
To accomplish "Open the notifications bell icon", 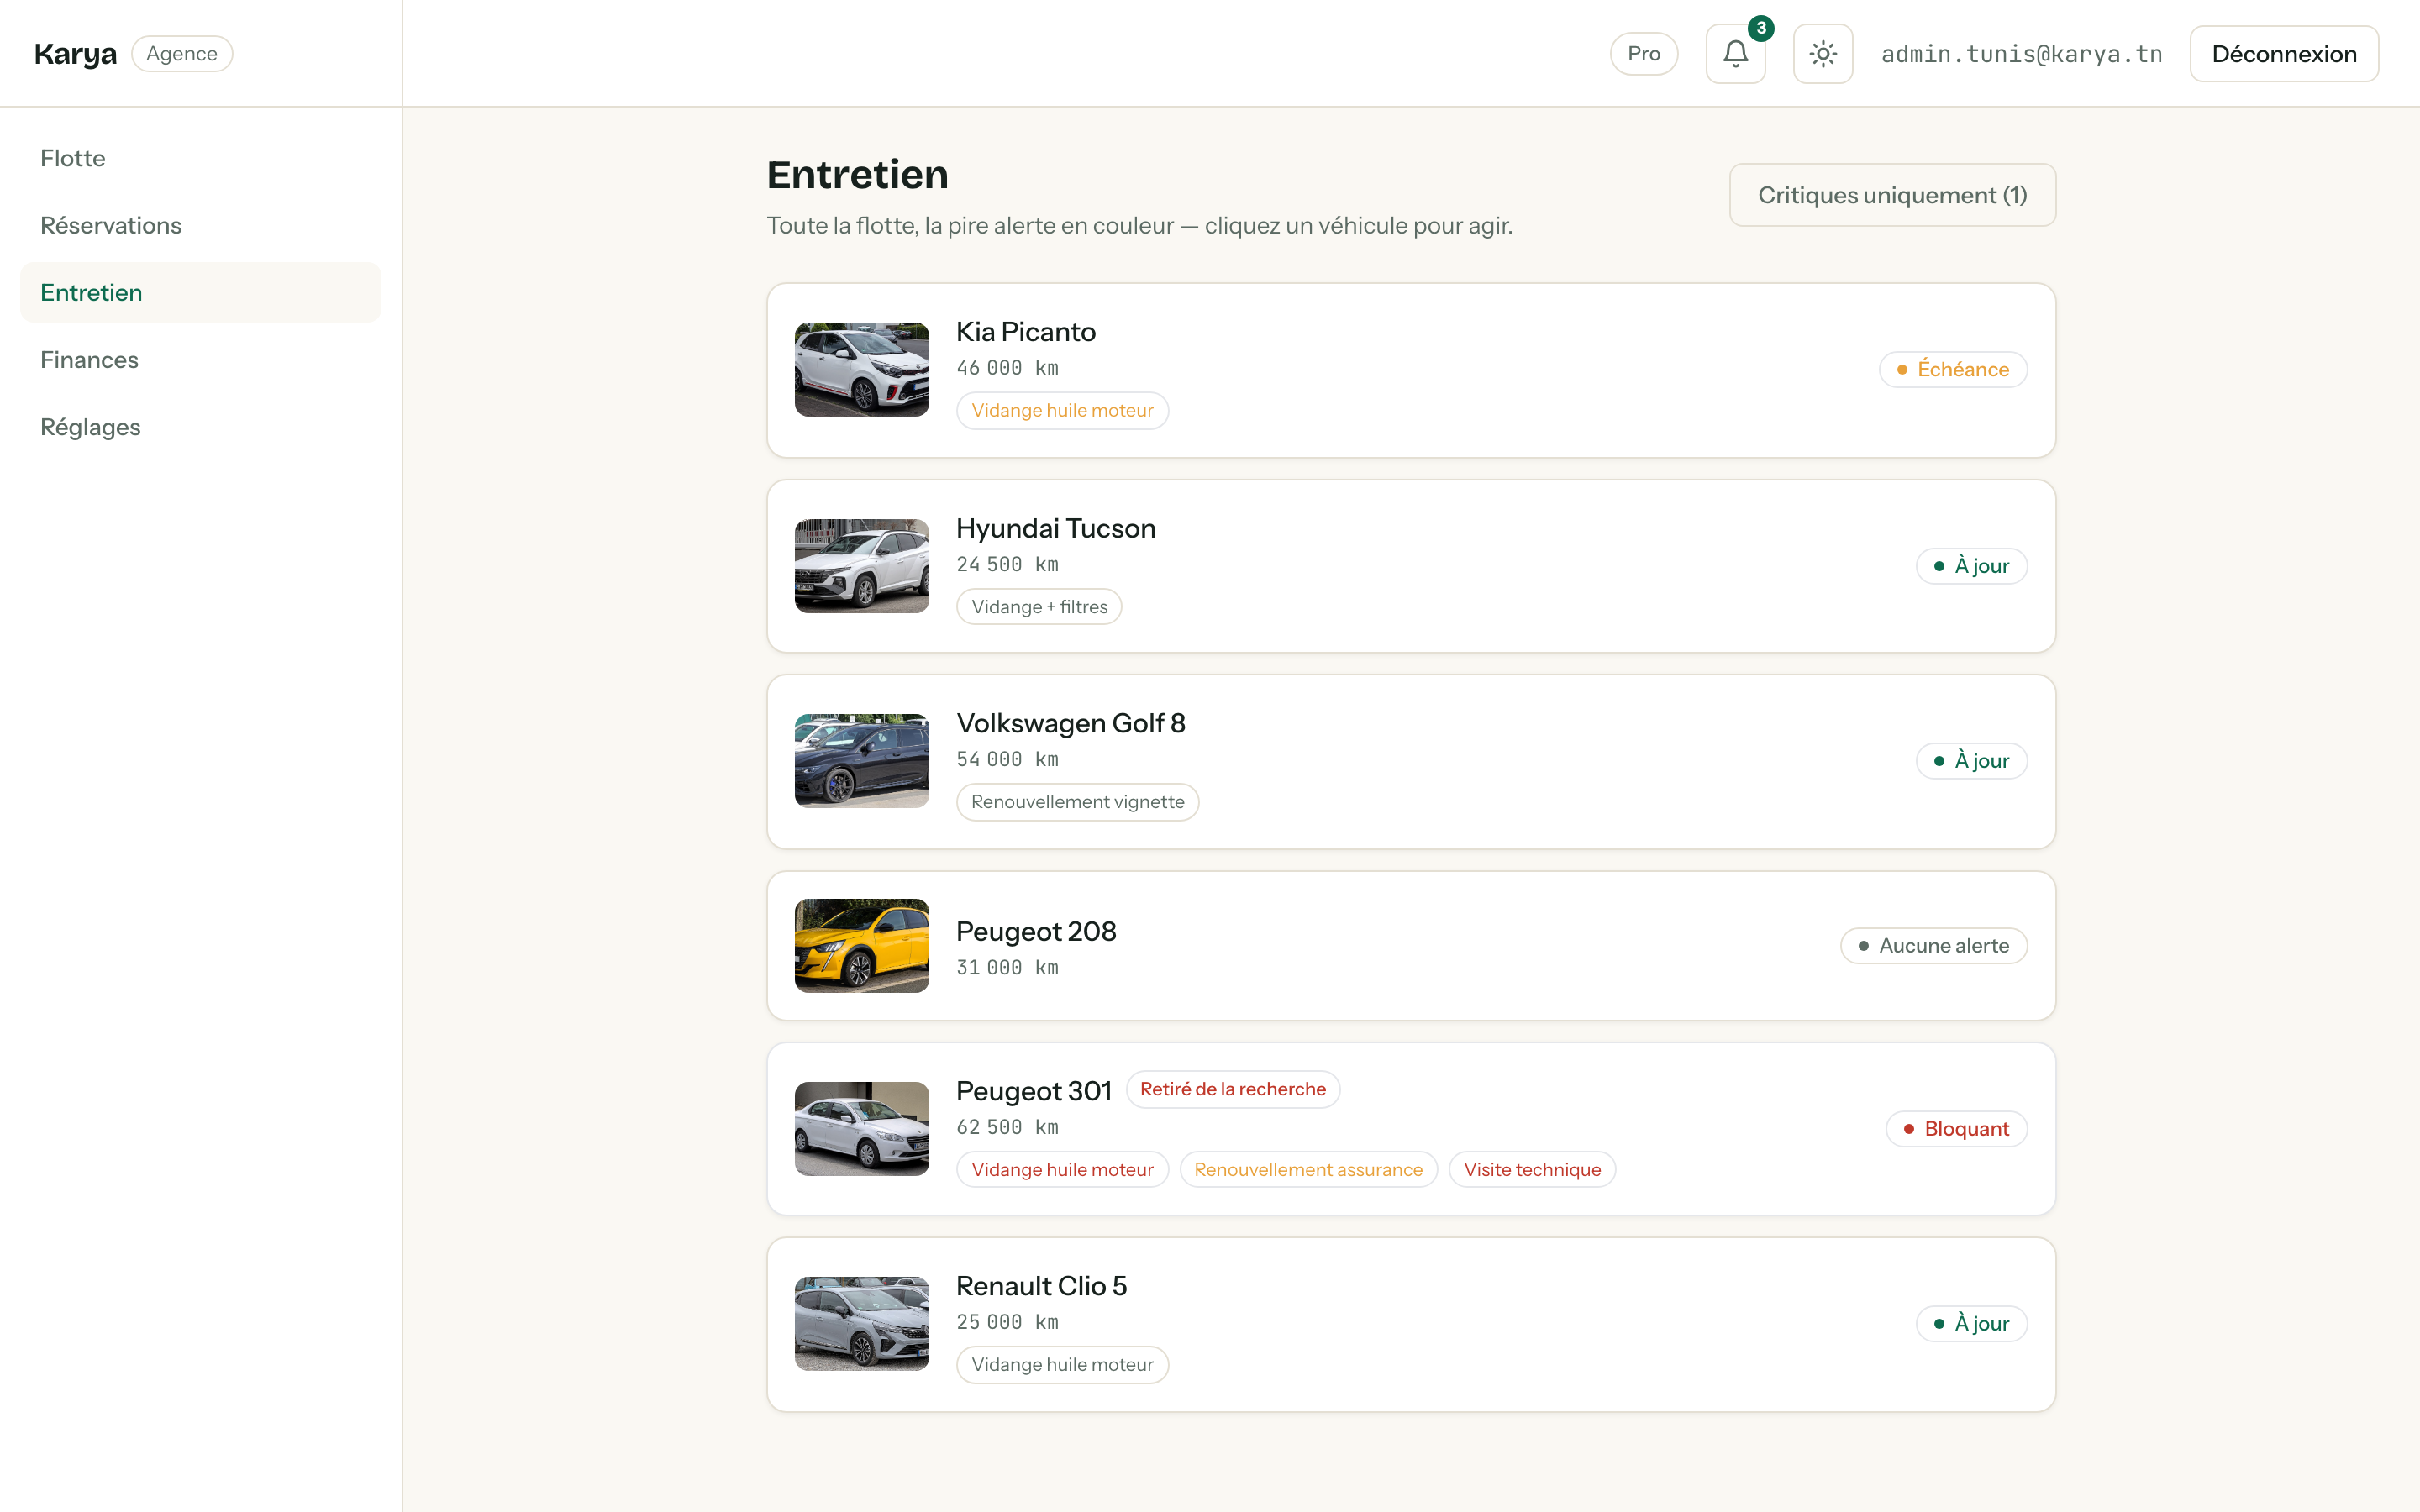I will [x=1735, y=54].
